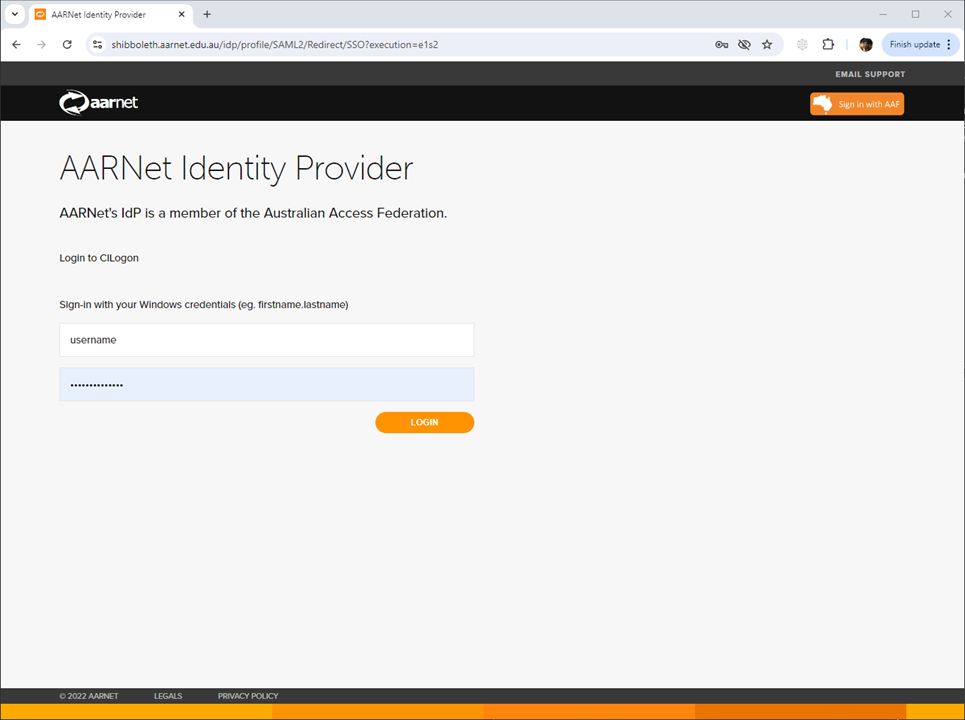The width and height of the screenshot is (965, 720).
Task: Click the AARNet Identity Provider heading
Action: coord(236,169)
